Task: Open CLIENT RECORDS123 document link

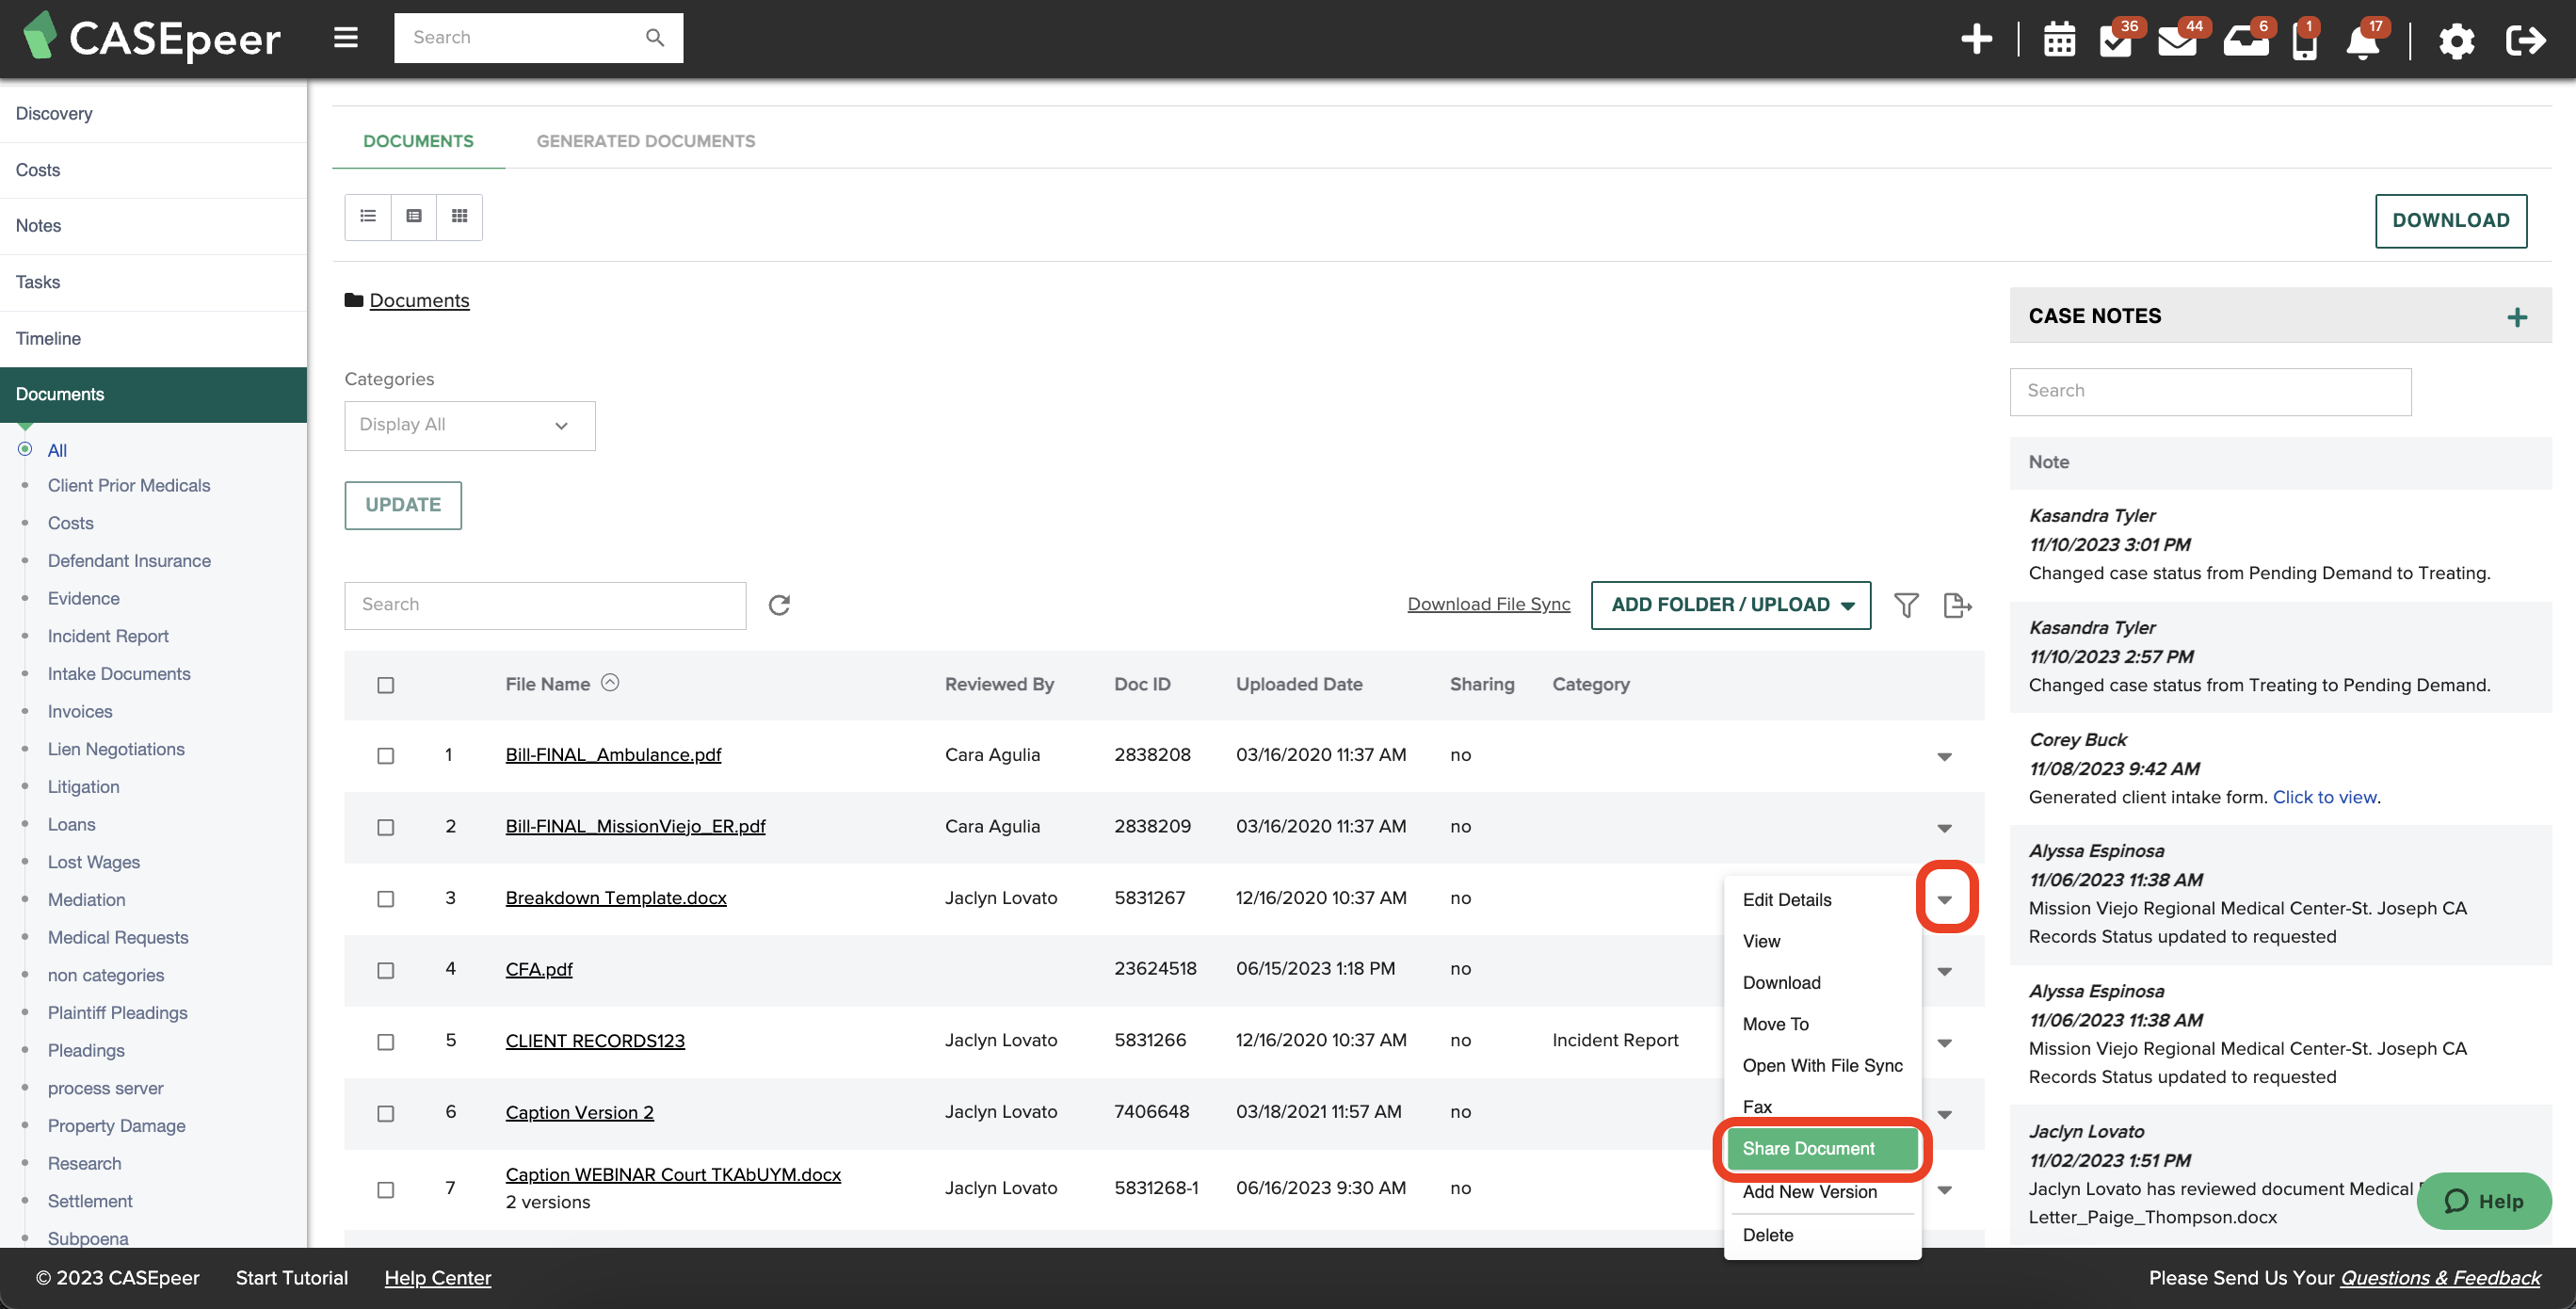Action: click(595, 1040)
